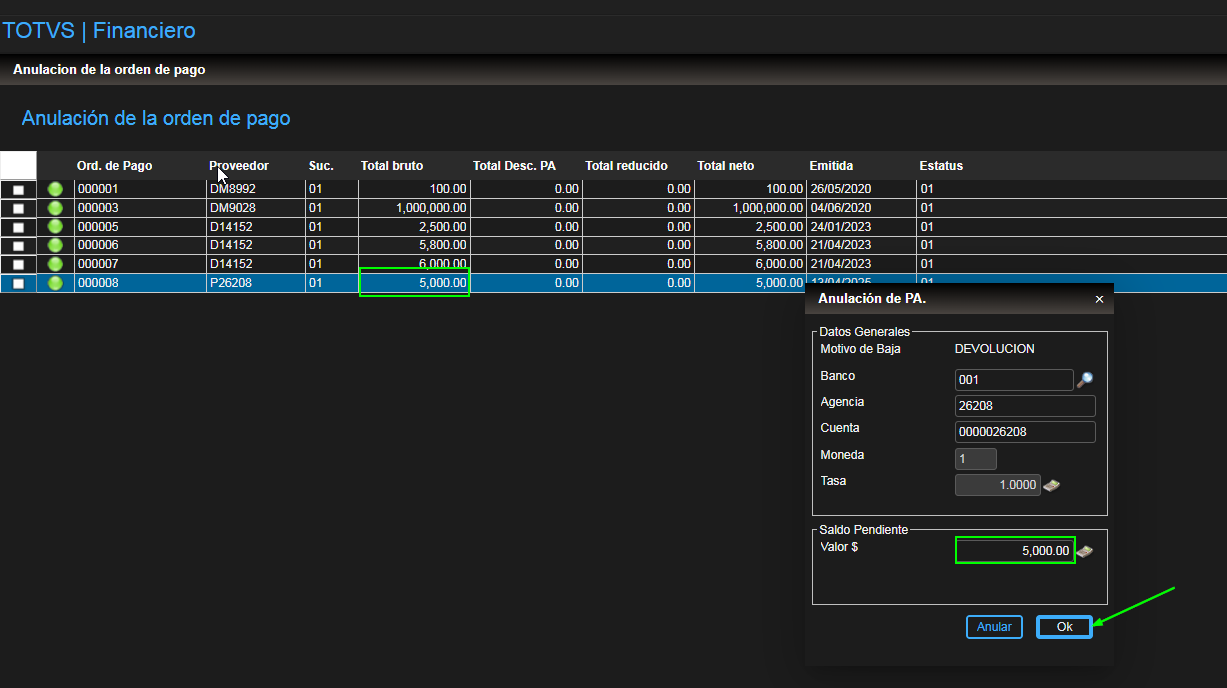Click the Suc. column header

click(321, 166)
